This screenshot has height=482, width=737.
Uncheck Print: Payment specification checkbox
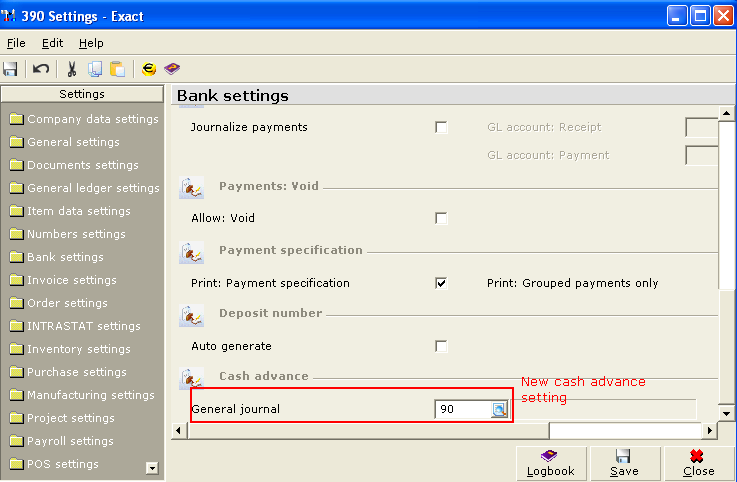(441, 283)
